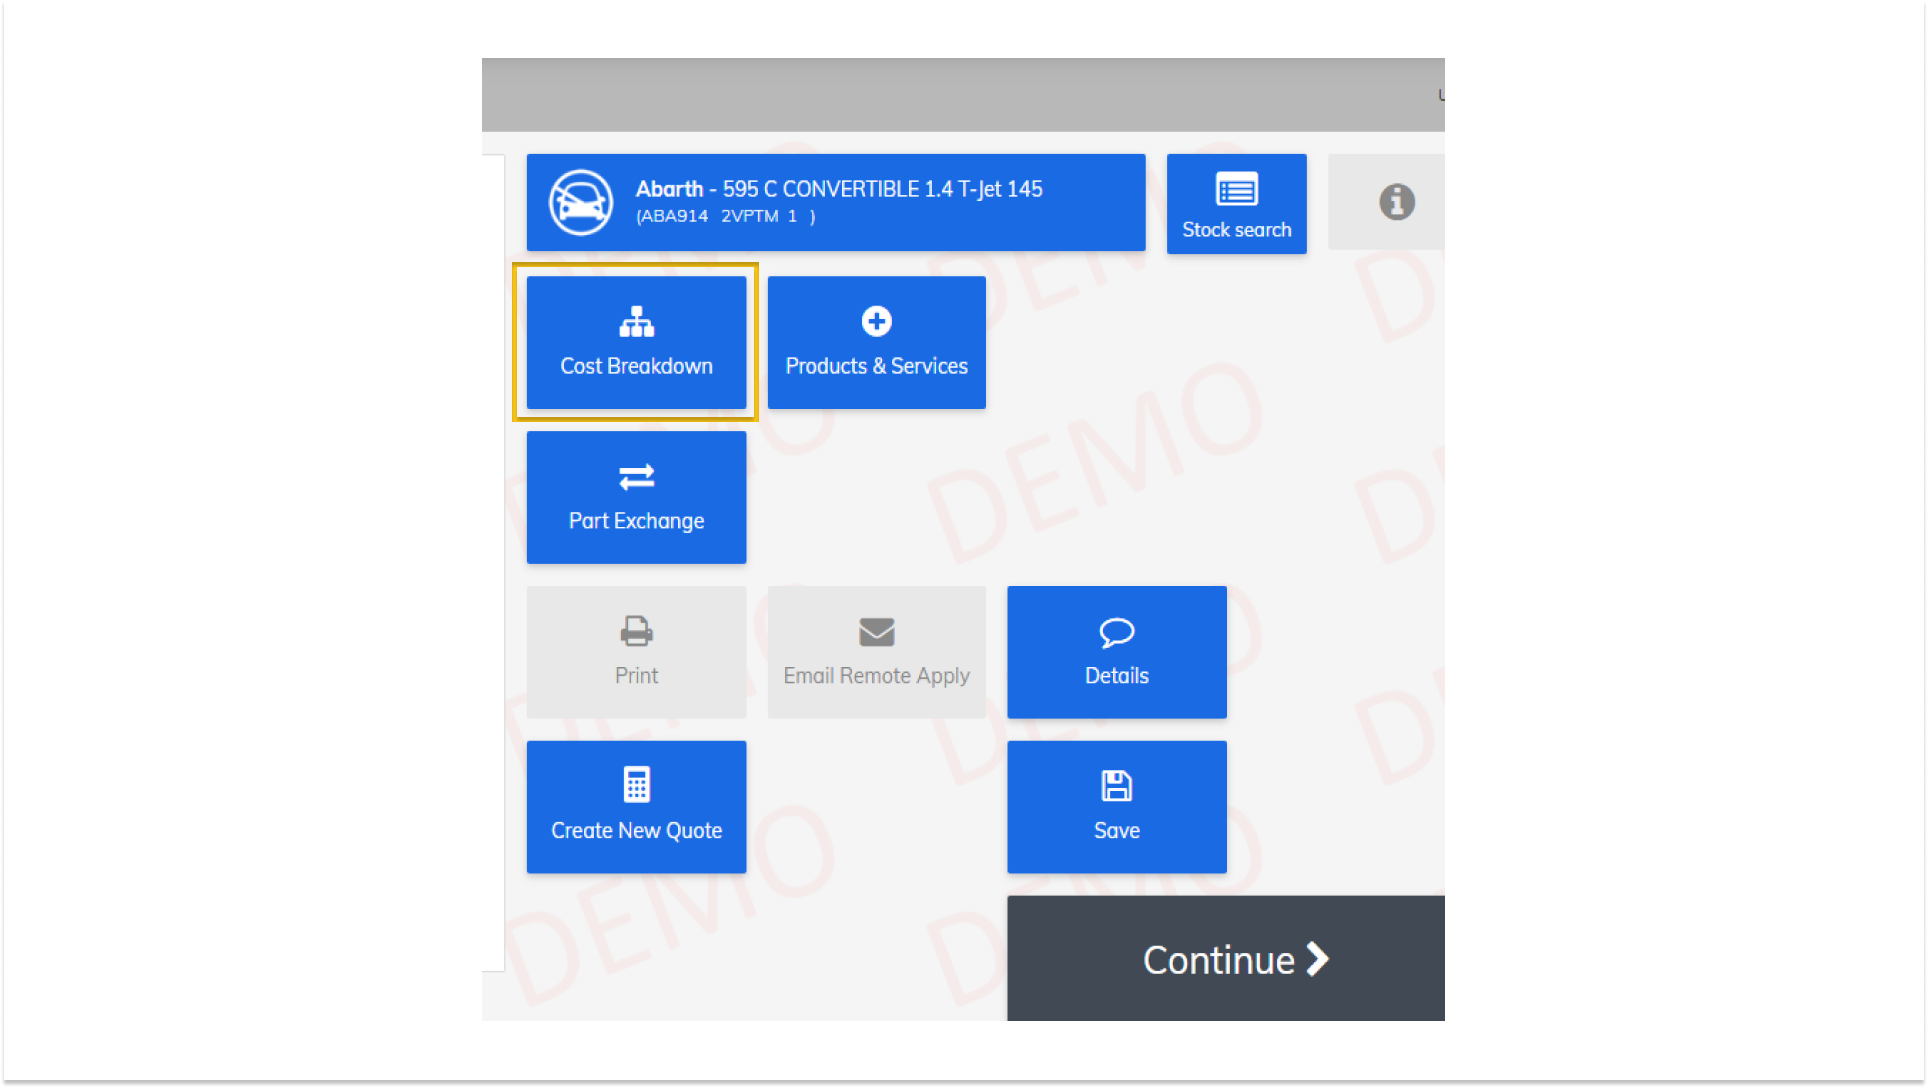Open the Part Exchange tile
This screenshot has width=1928, height=1088.
636,497
